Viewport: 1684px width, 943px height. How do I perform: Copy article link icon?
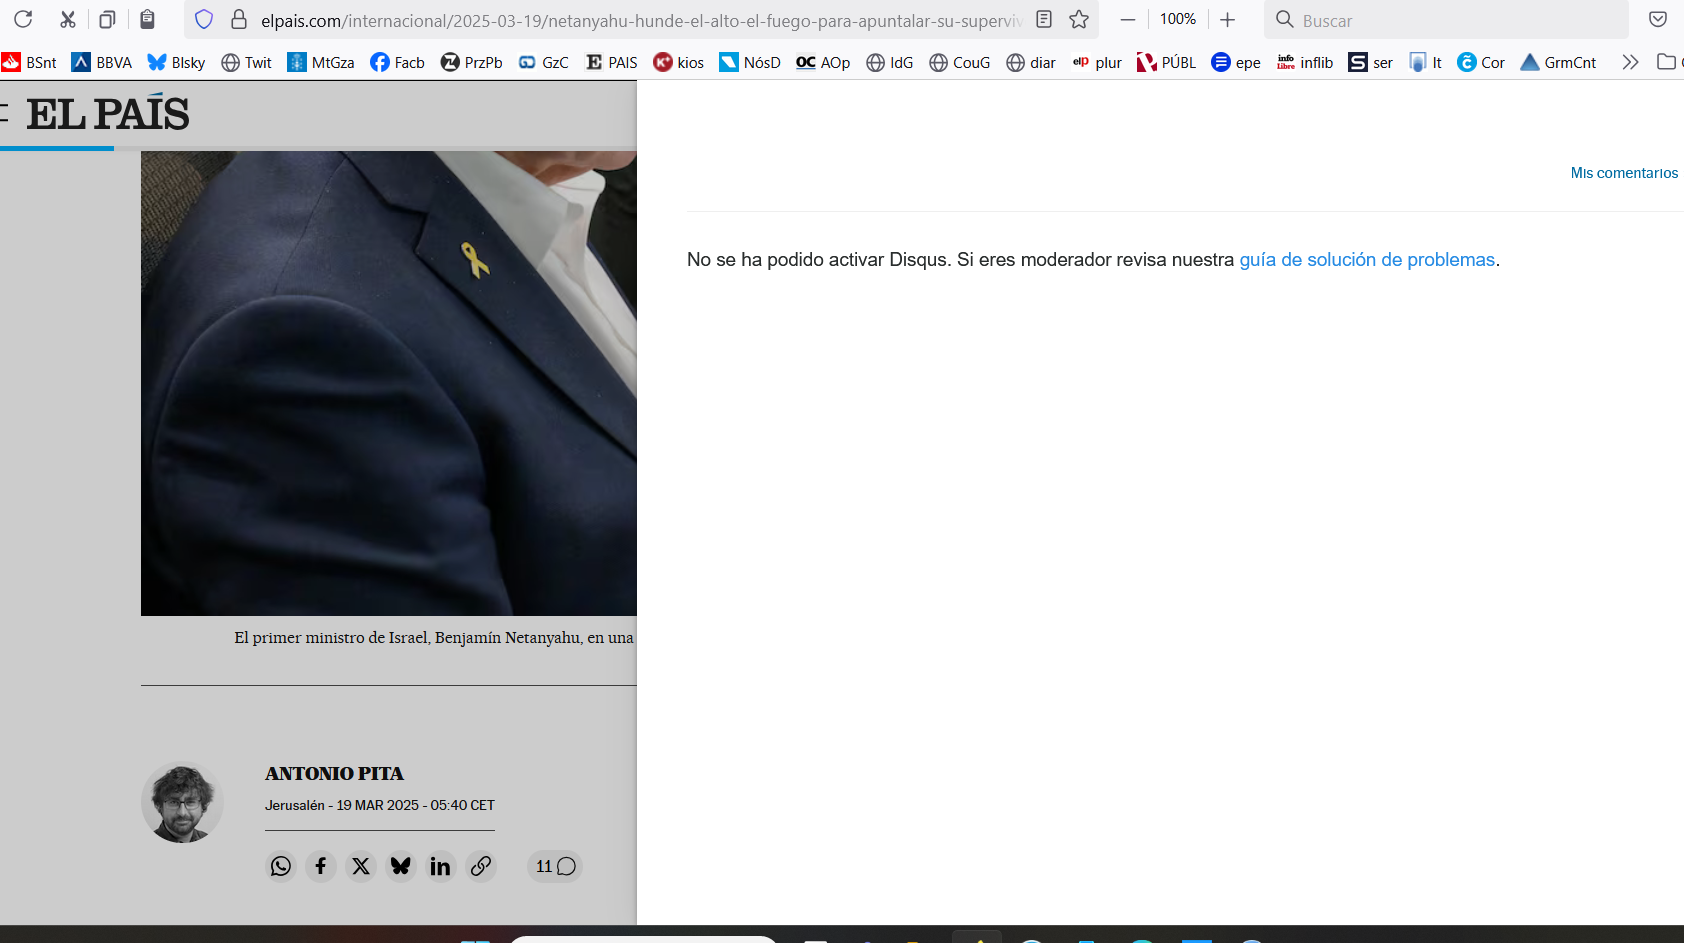[481, 866]
